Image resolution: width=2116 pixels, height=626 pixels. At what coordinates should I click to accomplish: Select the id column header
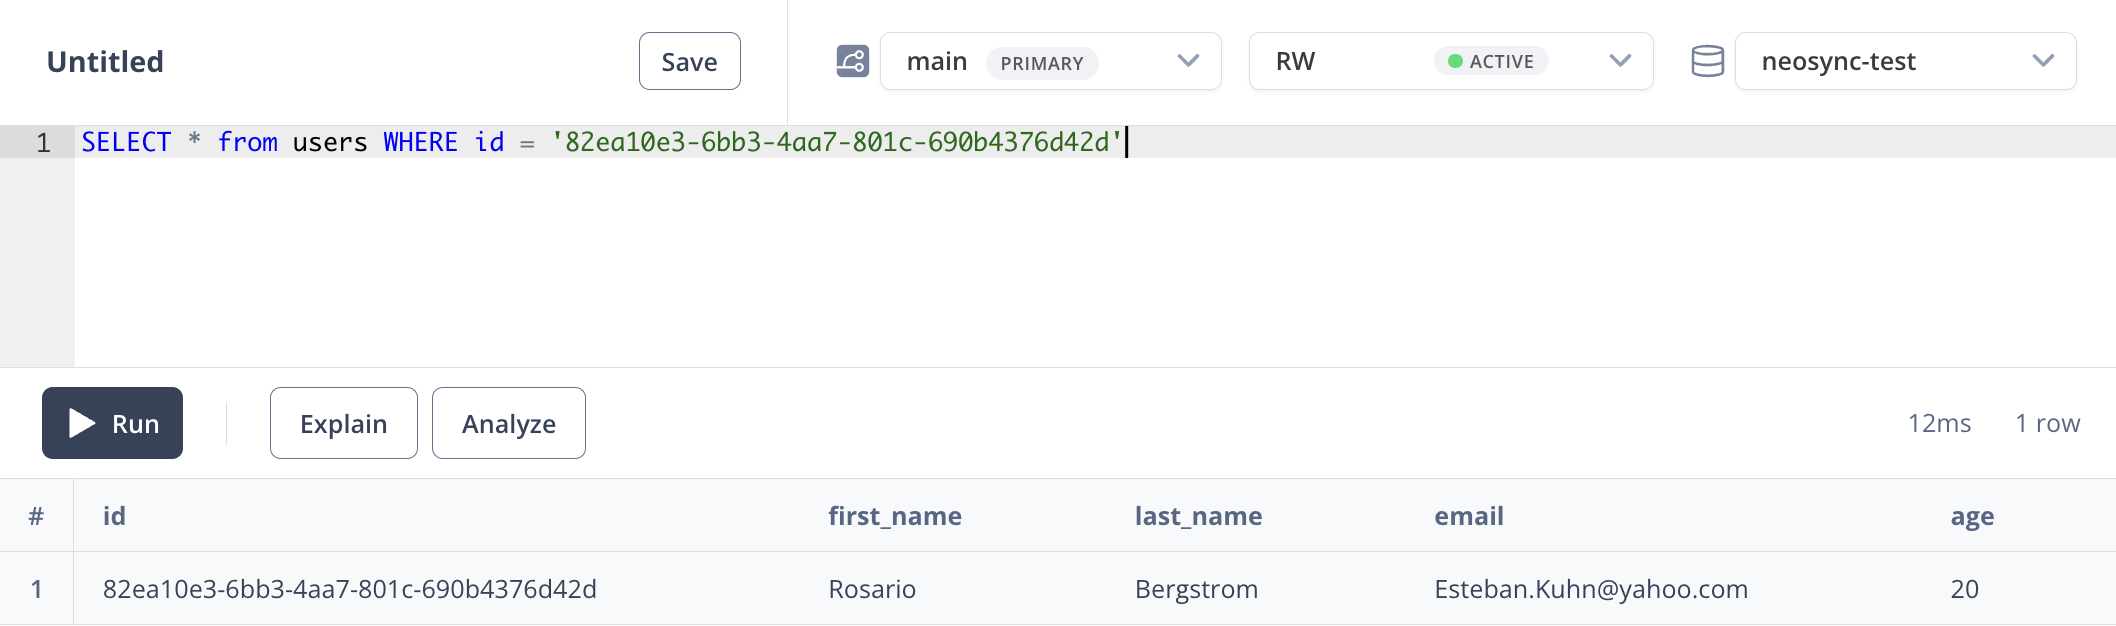pos(114,516)
